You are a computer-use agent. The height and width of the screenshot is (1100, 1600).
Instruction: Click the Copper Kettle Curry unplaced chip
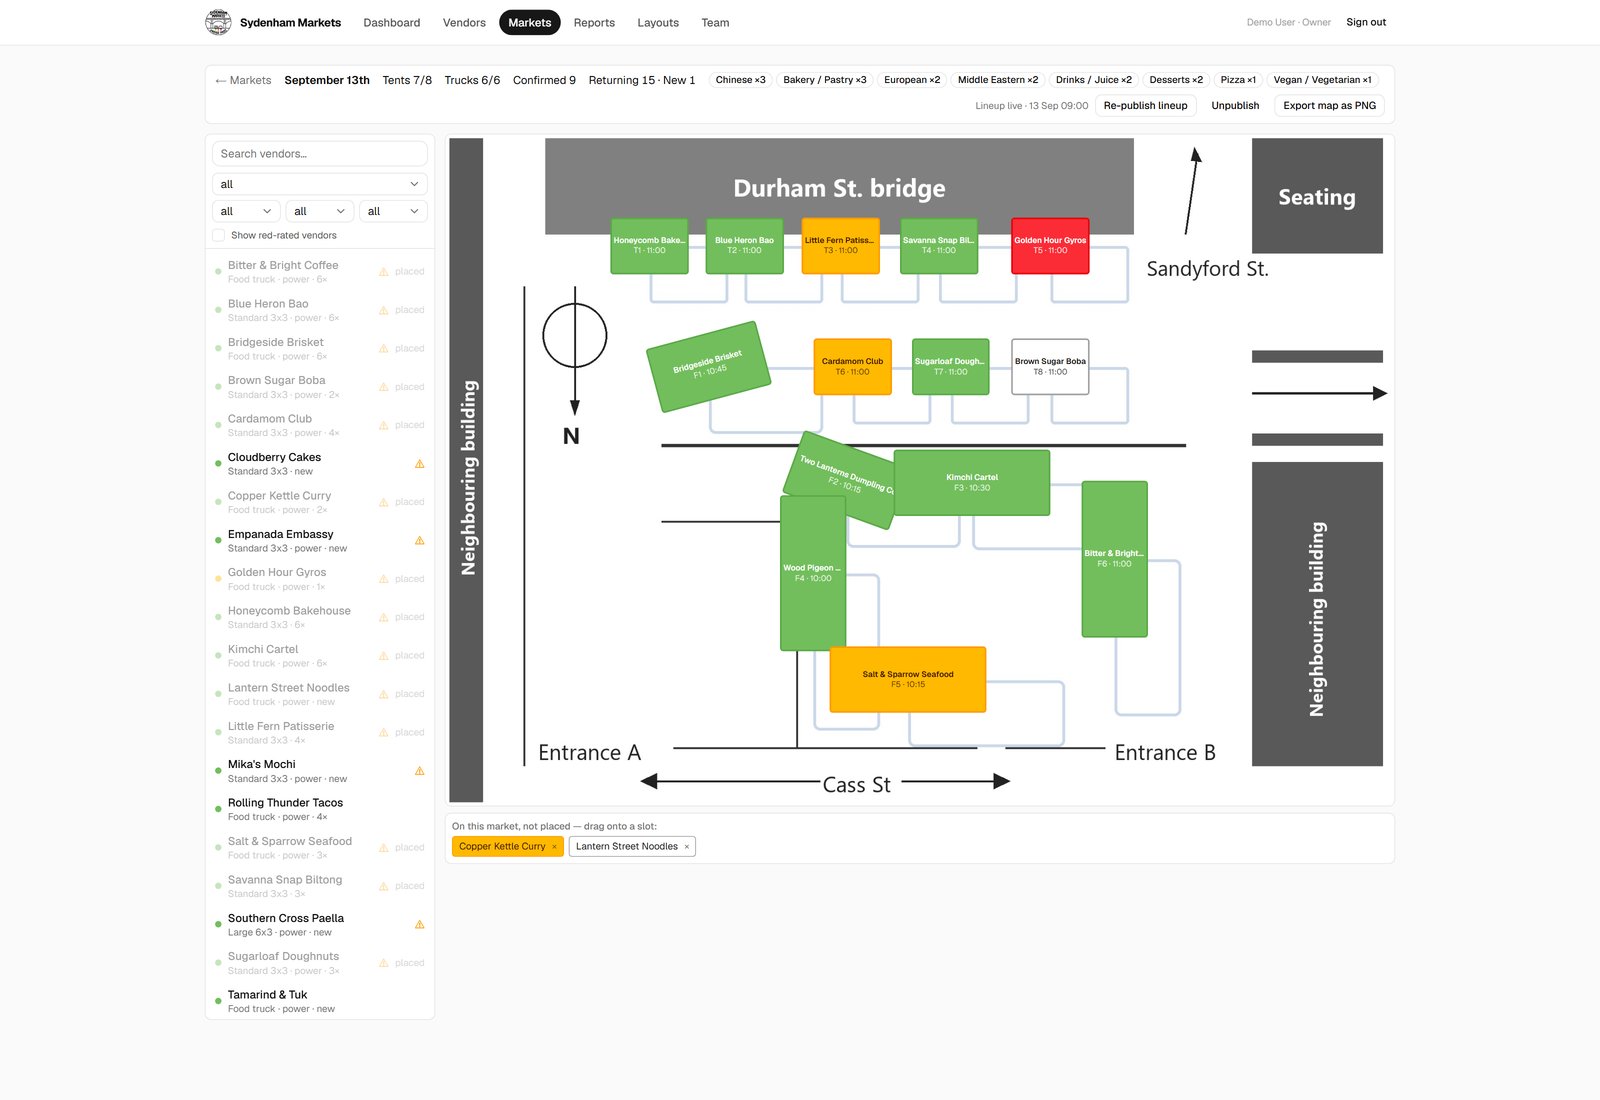502,847
